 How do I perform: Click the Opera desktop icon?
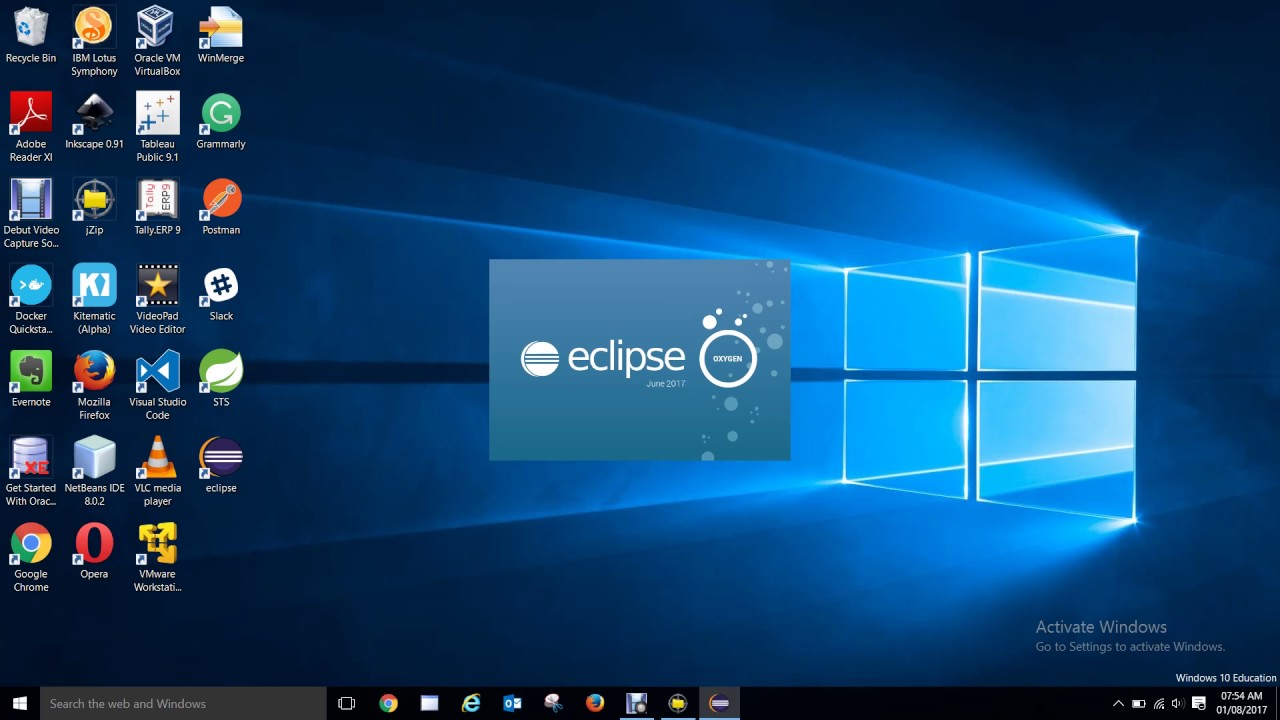[94, 552]
